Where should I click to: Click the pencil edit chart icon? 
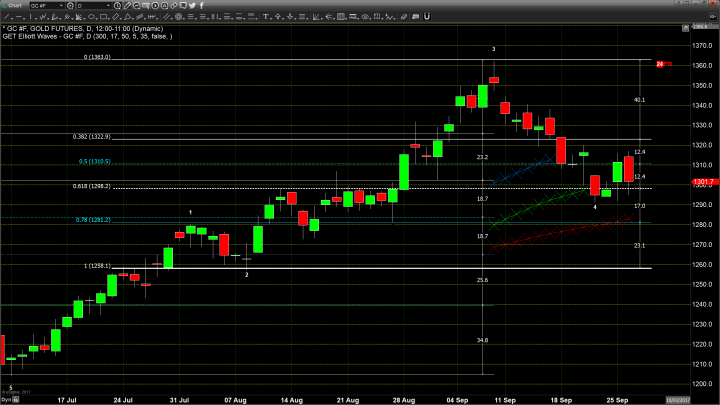[x=127, y=6]
